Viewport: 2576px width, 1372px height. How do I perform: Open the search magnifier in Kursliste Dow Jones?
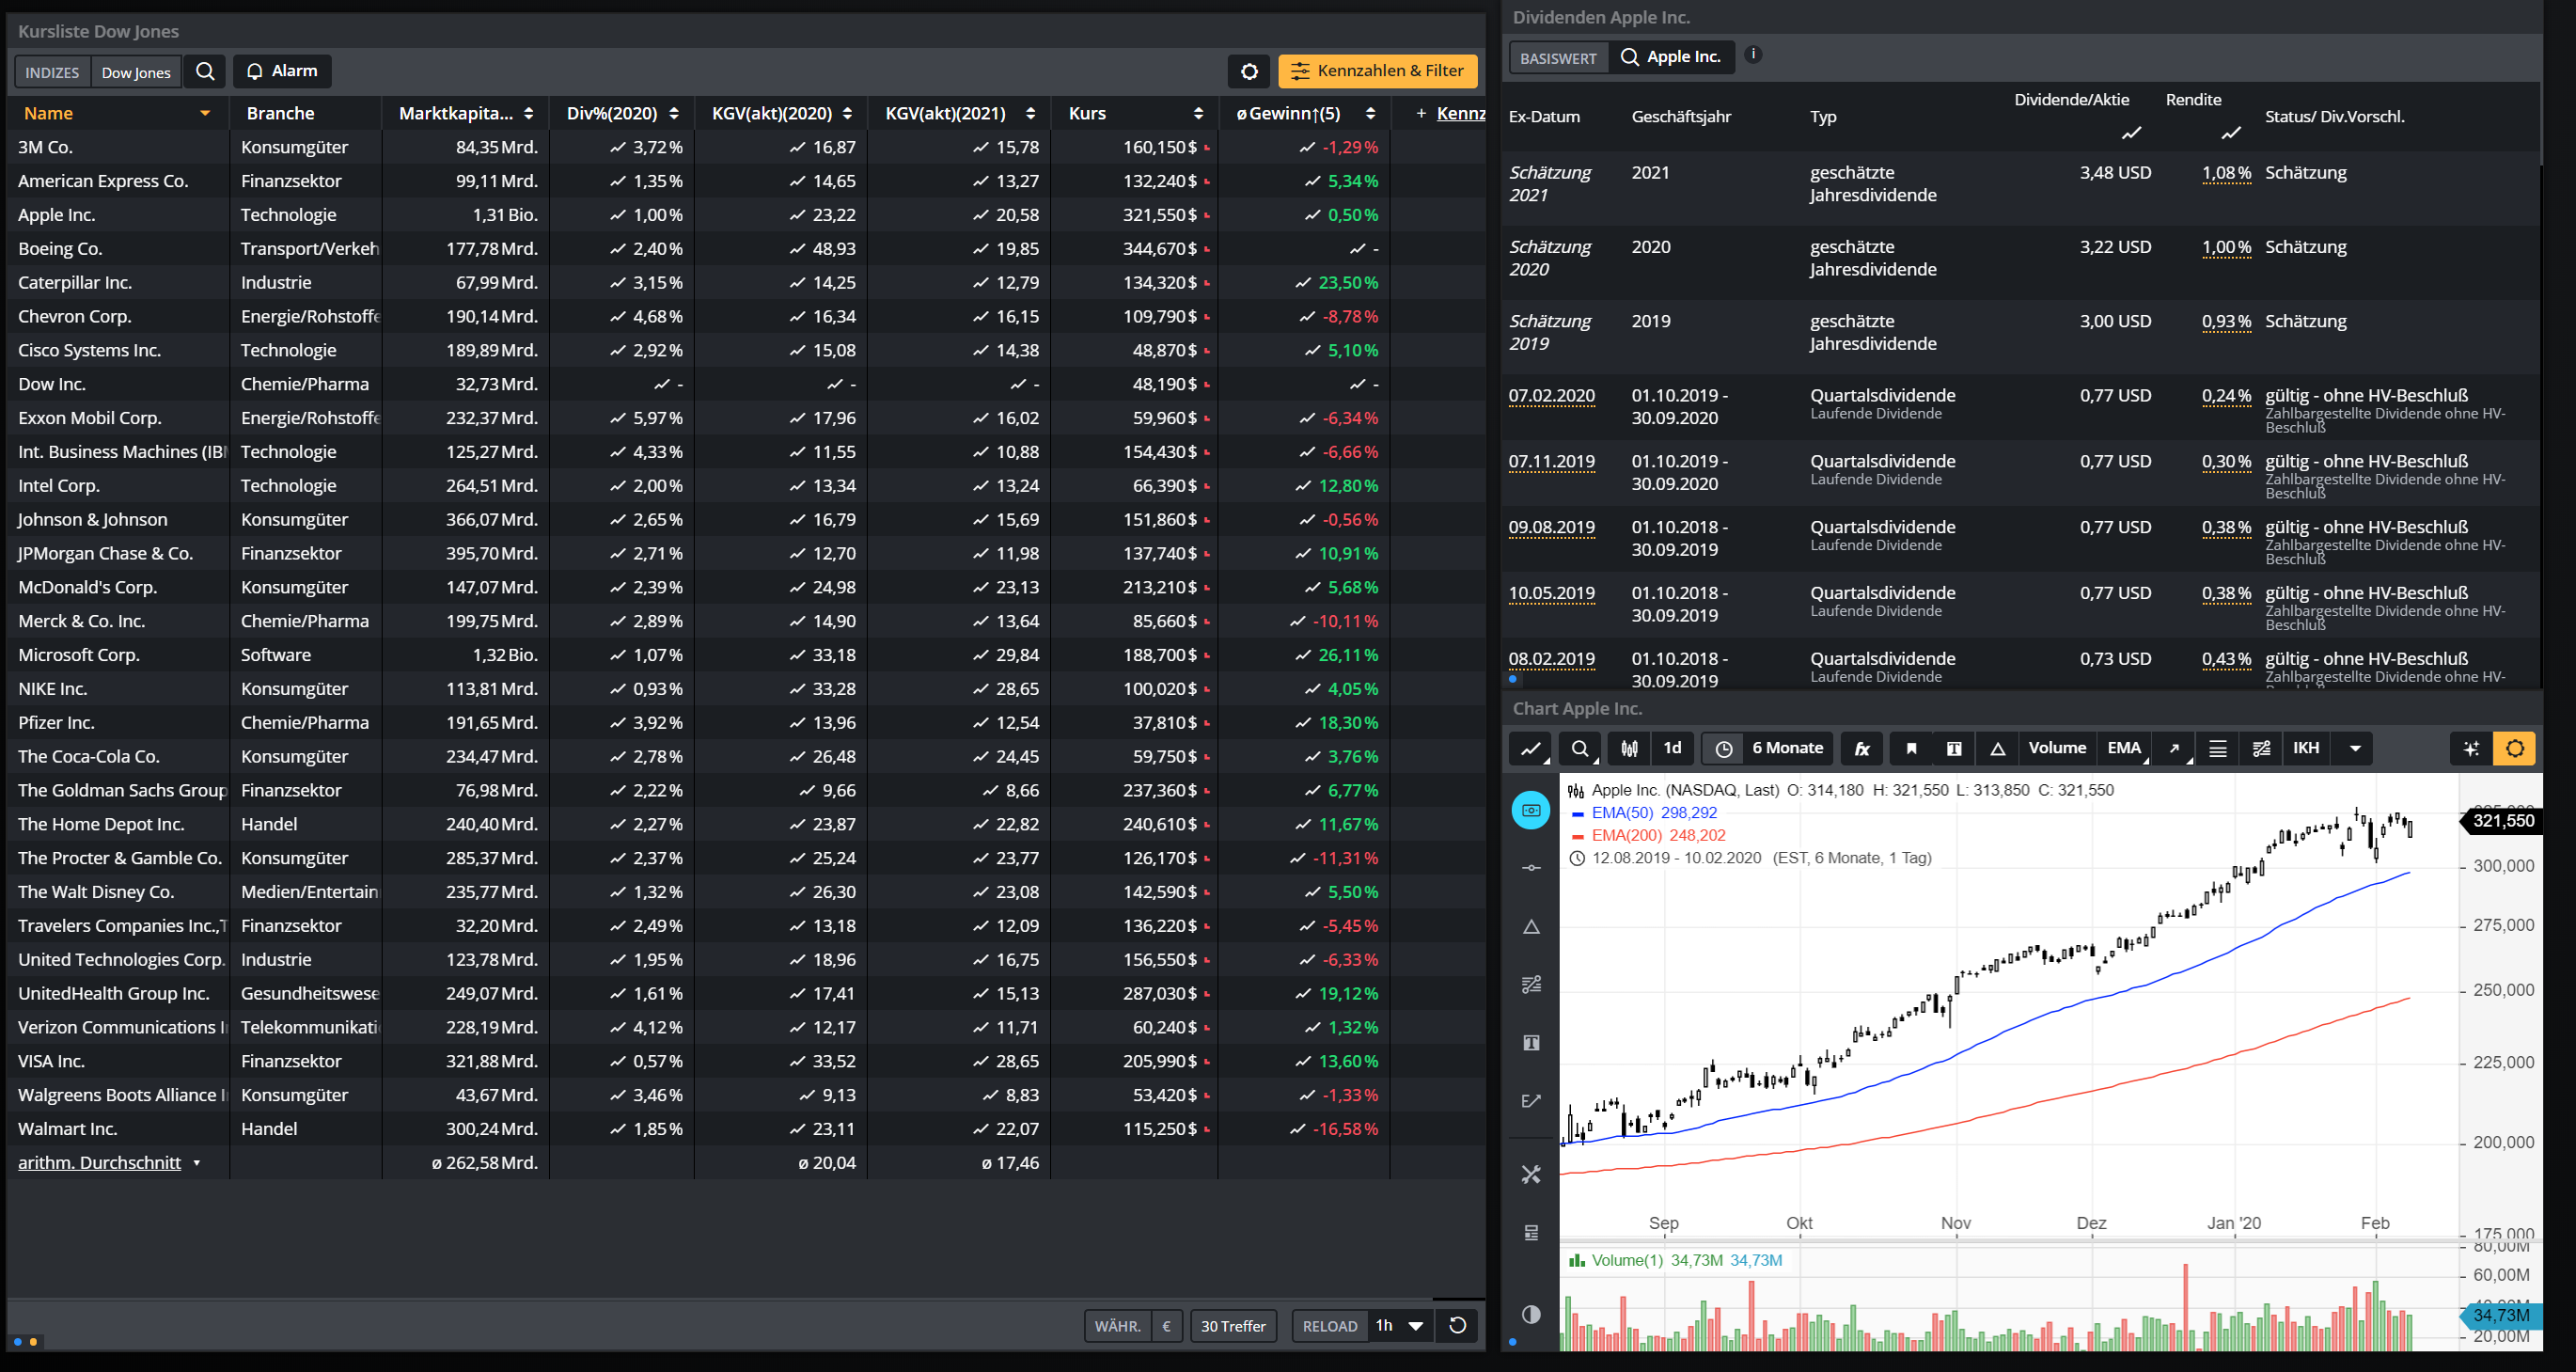[x=205, y=71]
